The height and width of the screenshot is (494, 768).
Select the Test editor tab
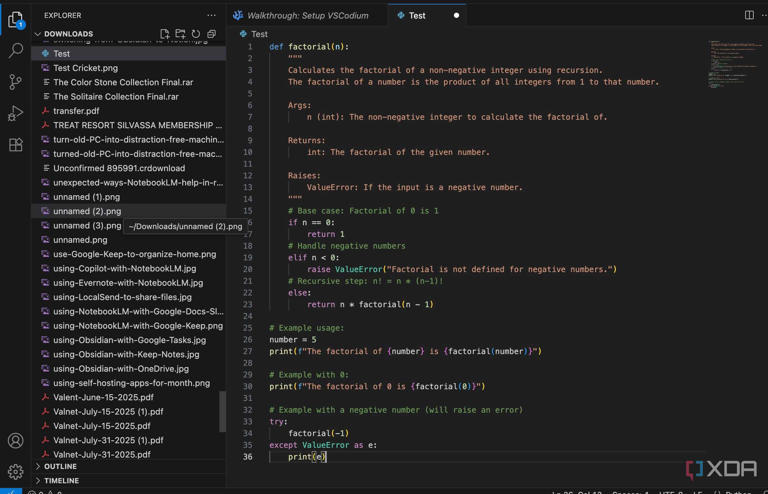pos(417,15)
